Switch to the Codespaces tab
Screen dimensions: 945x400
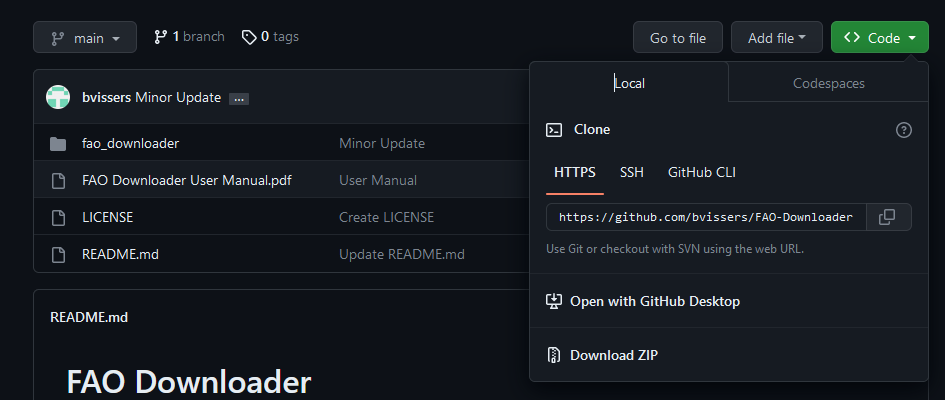828,83
